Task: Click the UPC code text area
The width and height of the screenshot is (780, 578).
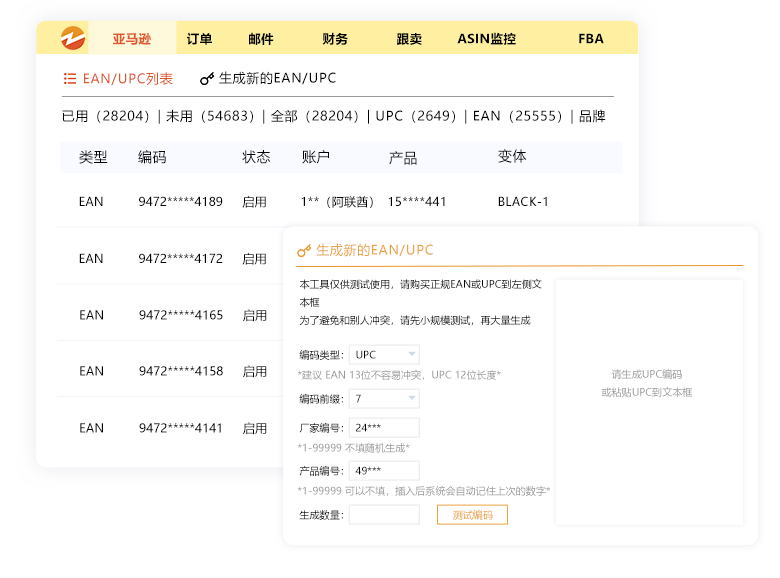Action: (x=648, y=400)
